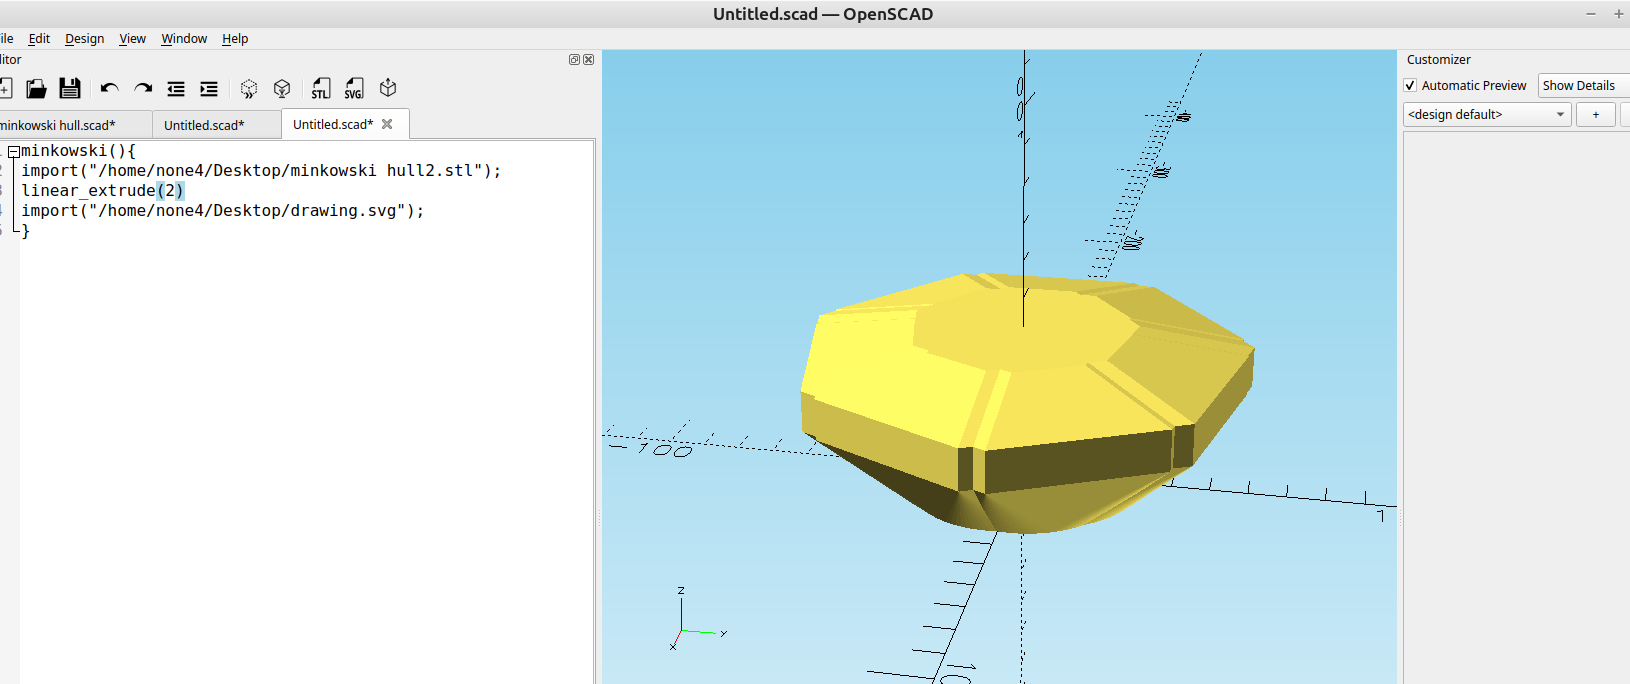Close the active Untitled.scad tab

click(x=387, y=124)
